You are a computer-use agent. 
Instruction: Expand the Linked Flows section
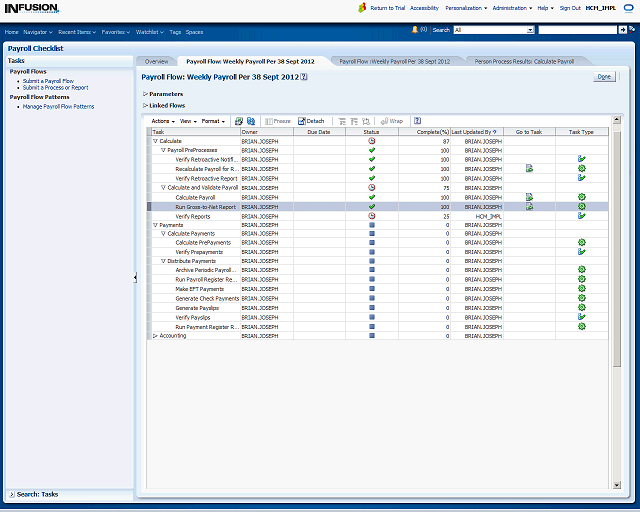coord(145,105)
